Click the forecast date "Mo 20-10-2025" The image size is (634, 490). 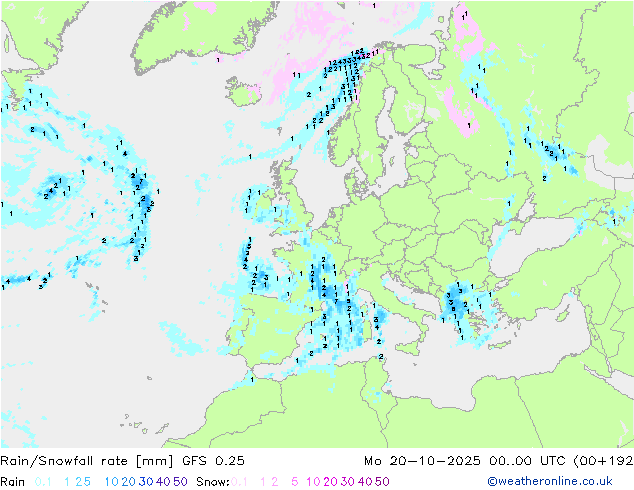422,461
